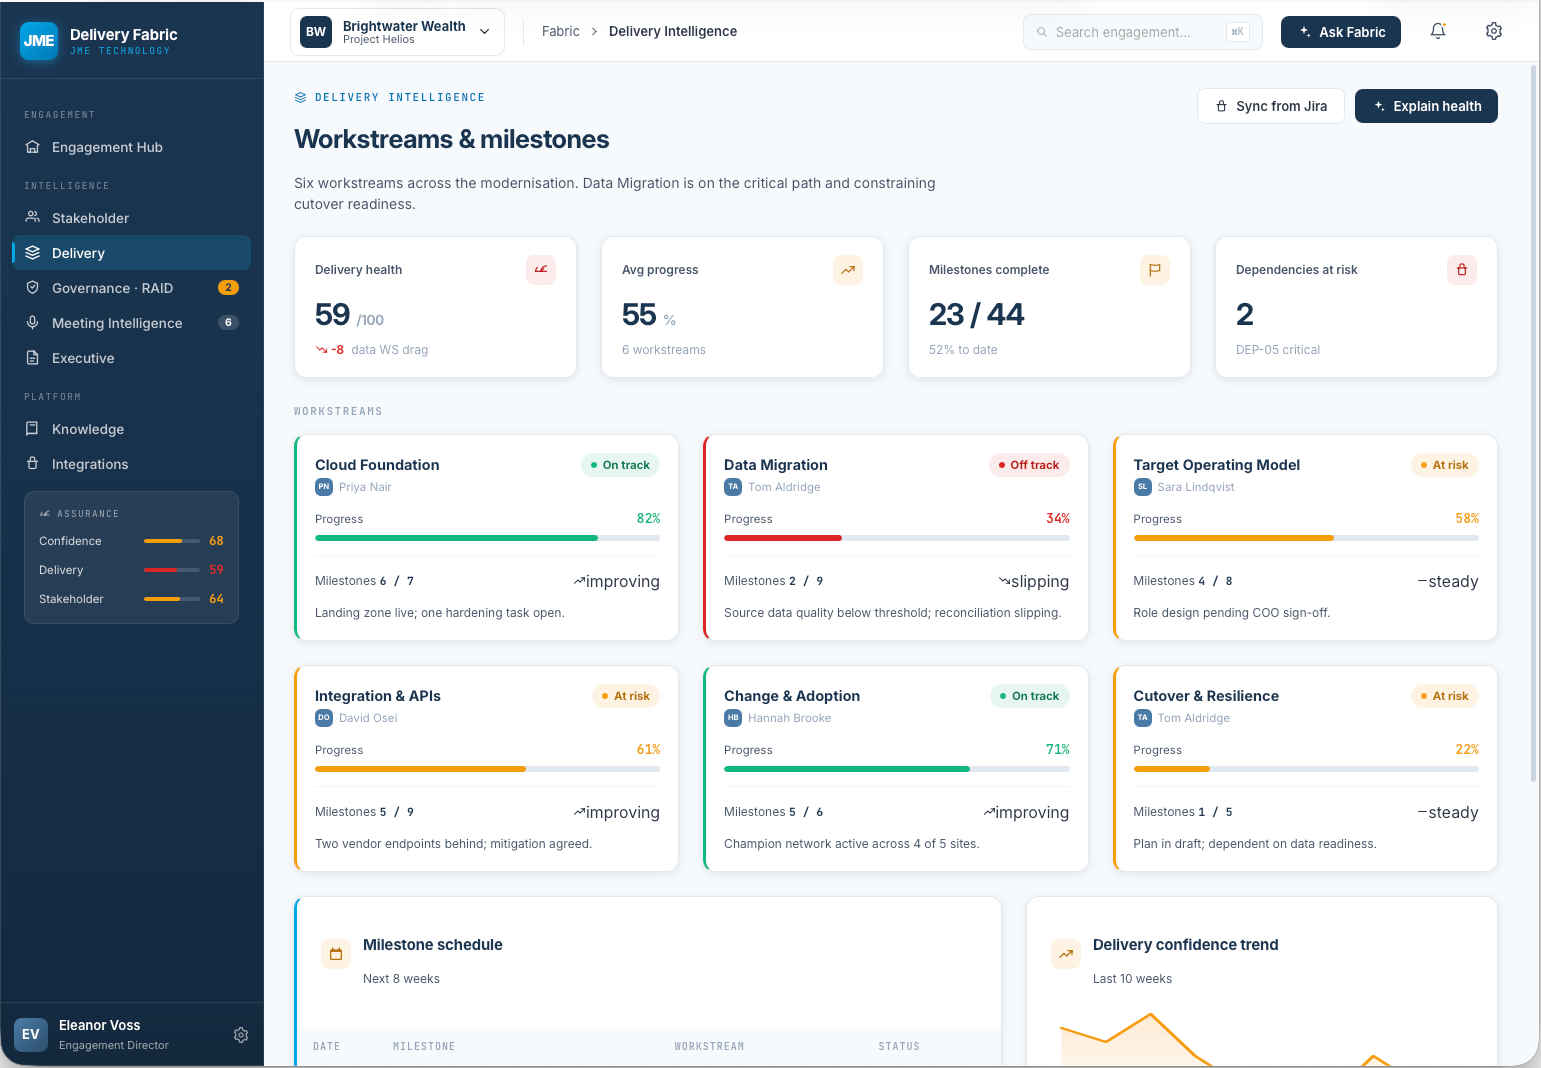
Task: Click the '23 / 44' milestones value
Action: [977, 314]
